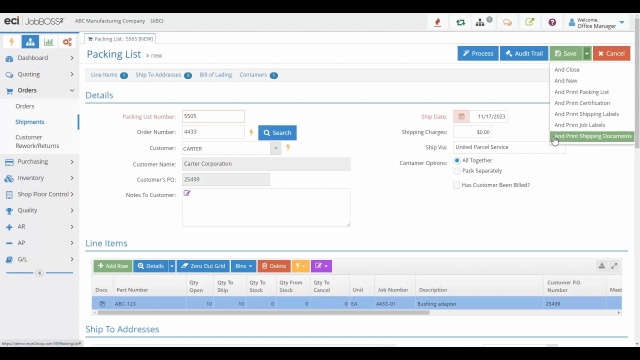Screen dimensions: 640x360
Task: Click the lightning bolt beside Order Number
Action: (251, 132)
